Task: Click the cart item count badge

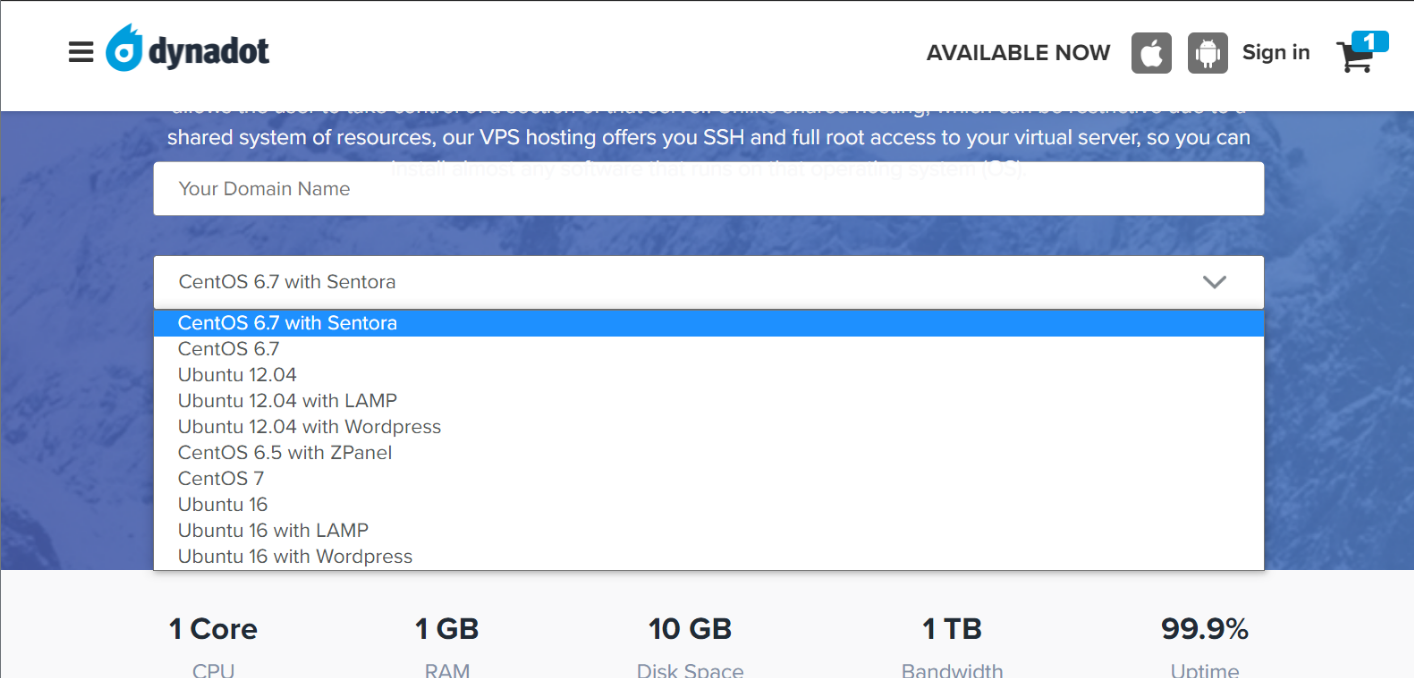Action: [x=1370, y=41]
